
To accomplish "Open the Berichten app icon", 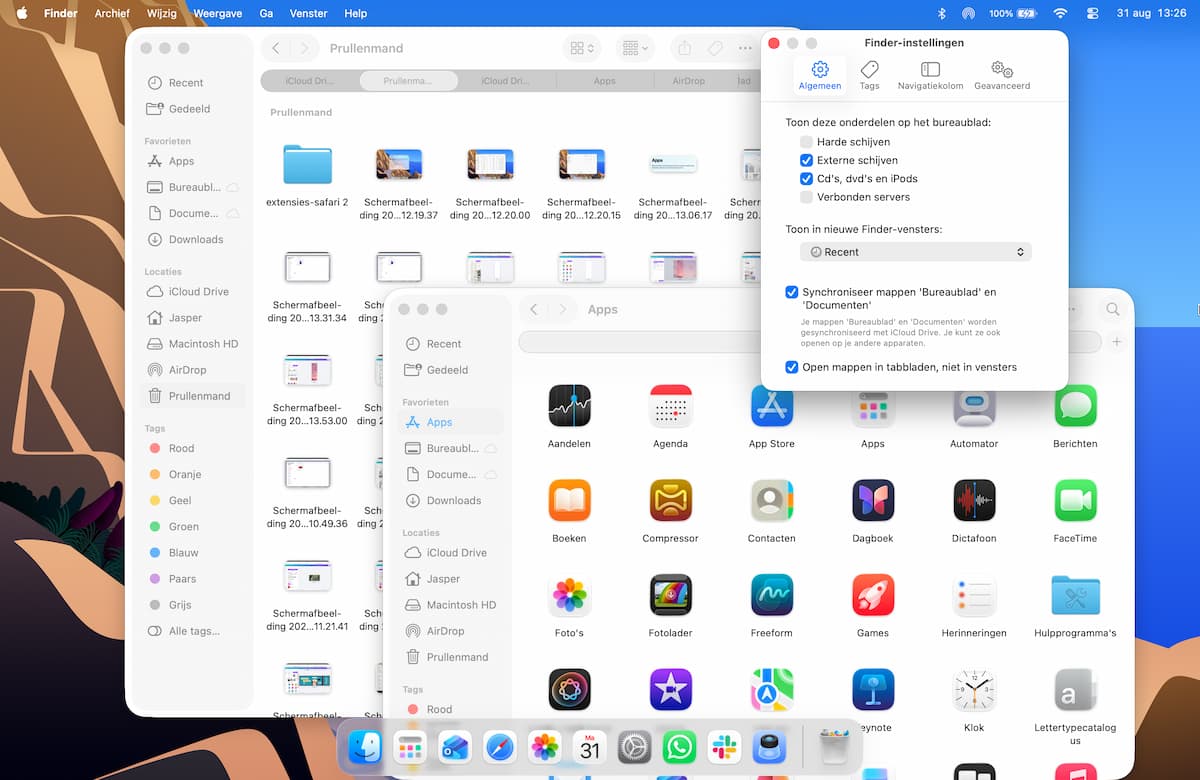I will pyautogui.click(x=1075, y=406).
